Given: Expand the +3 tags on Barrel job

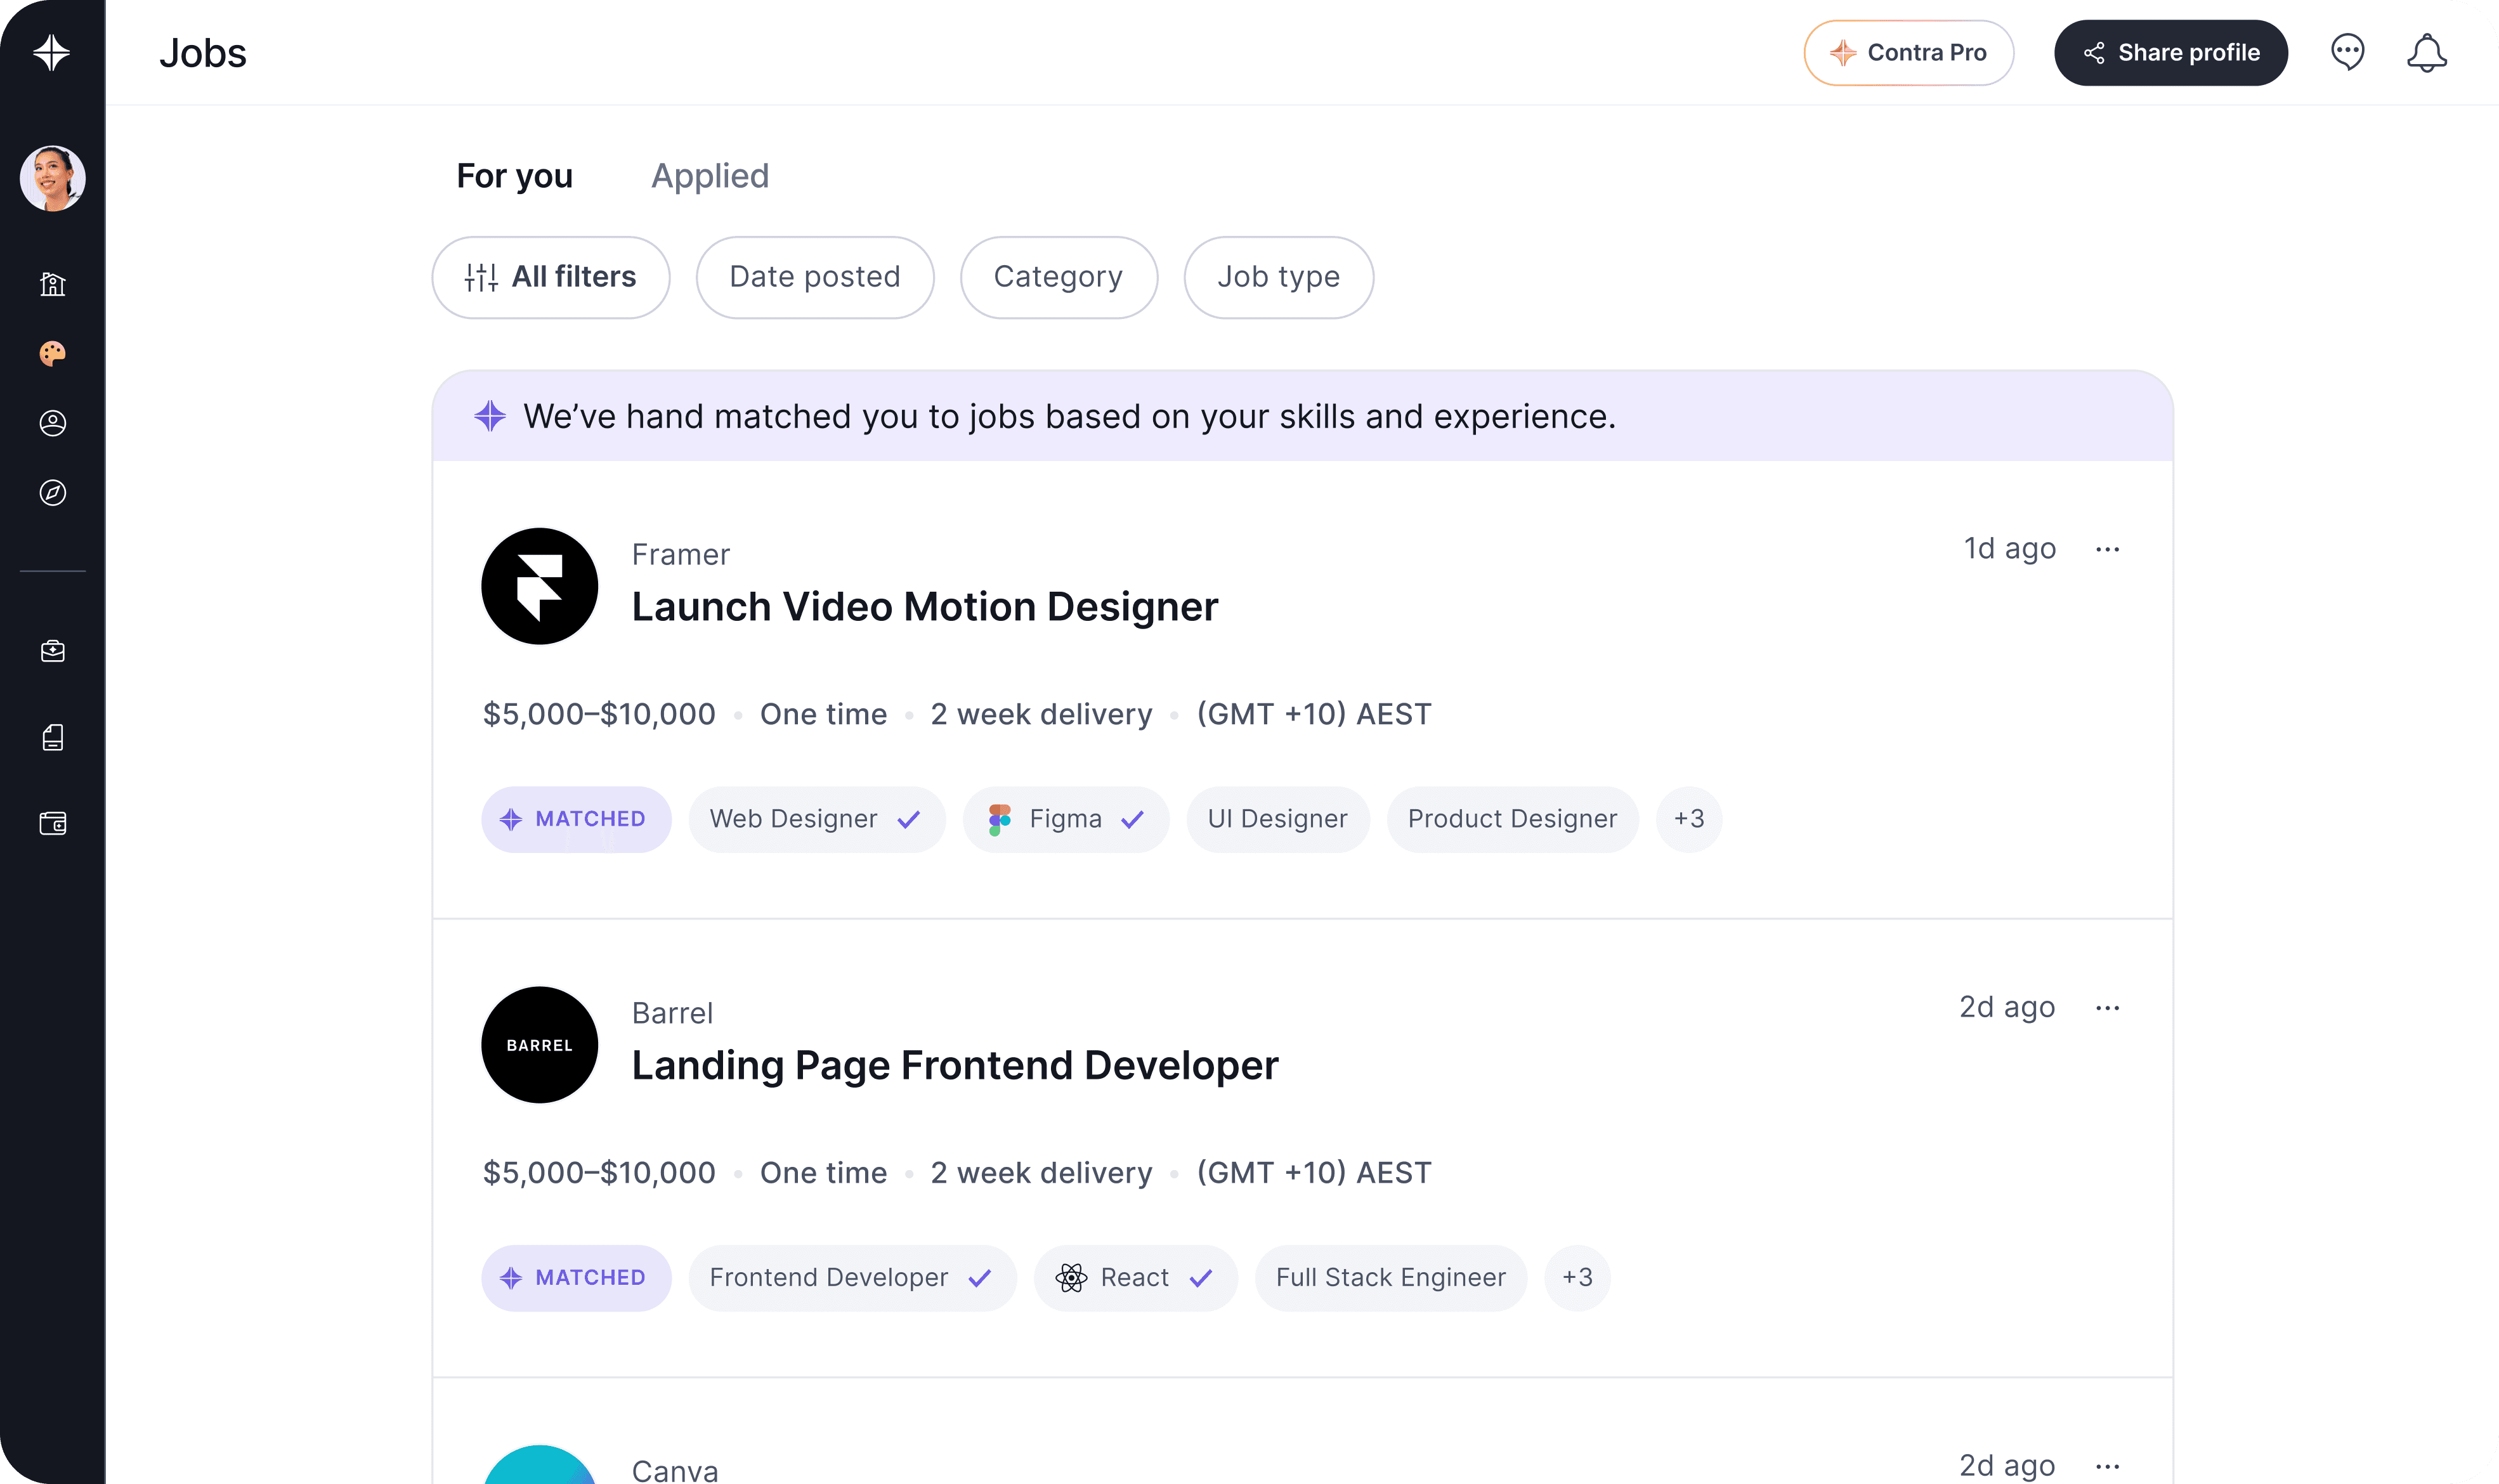Looking at the screenshot, I should point(1577,1278).
